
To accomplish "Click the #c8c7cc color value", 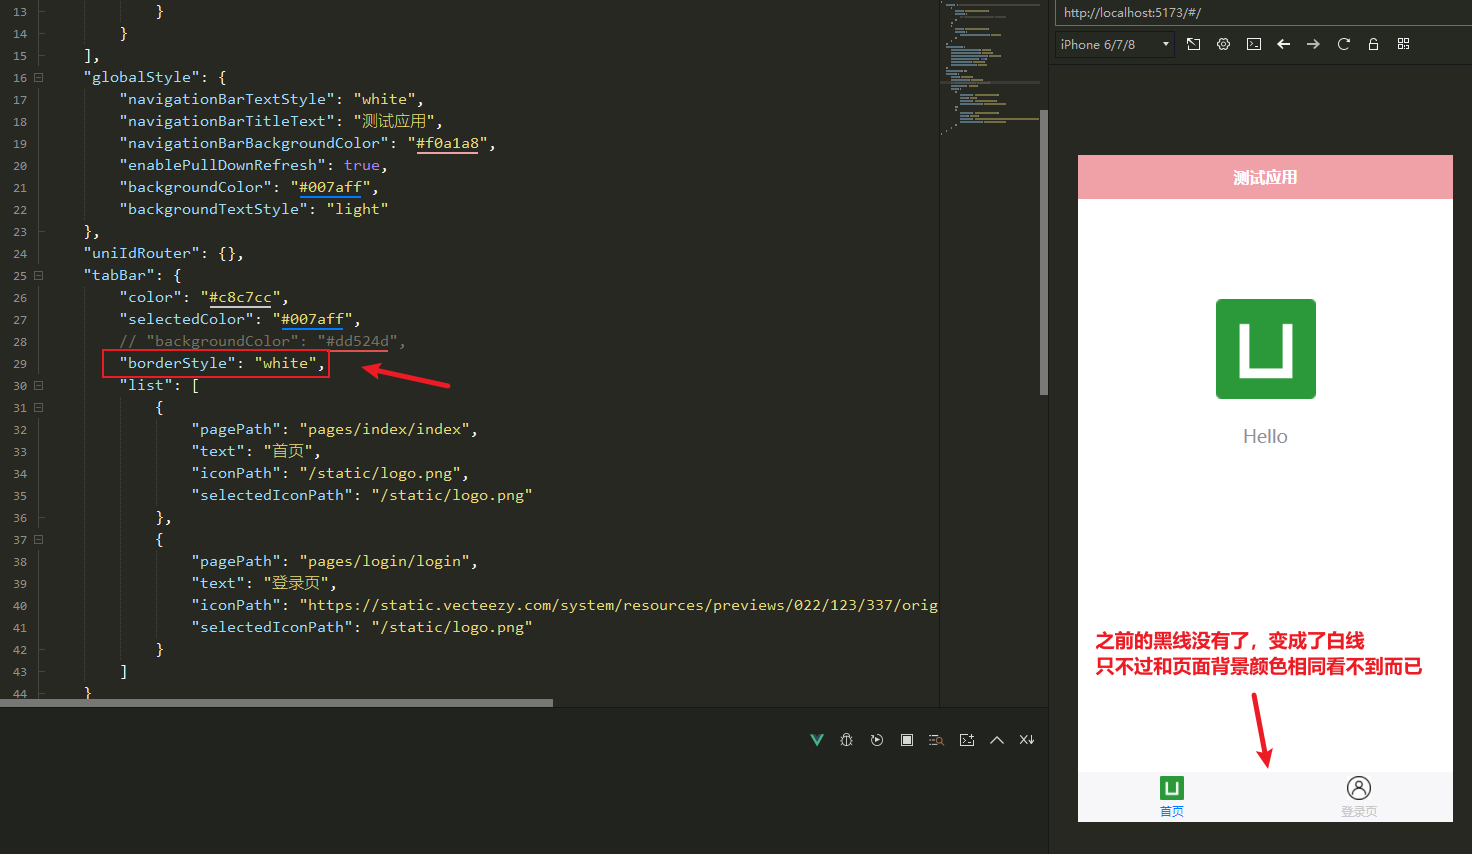I will coord(240,297).
